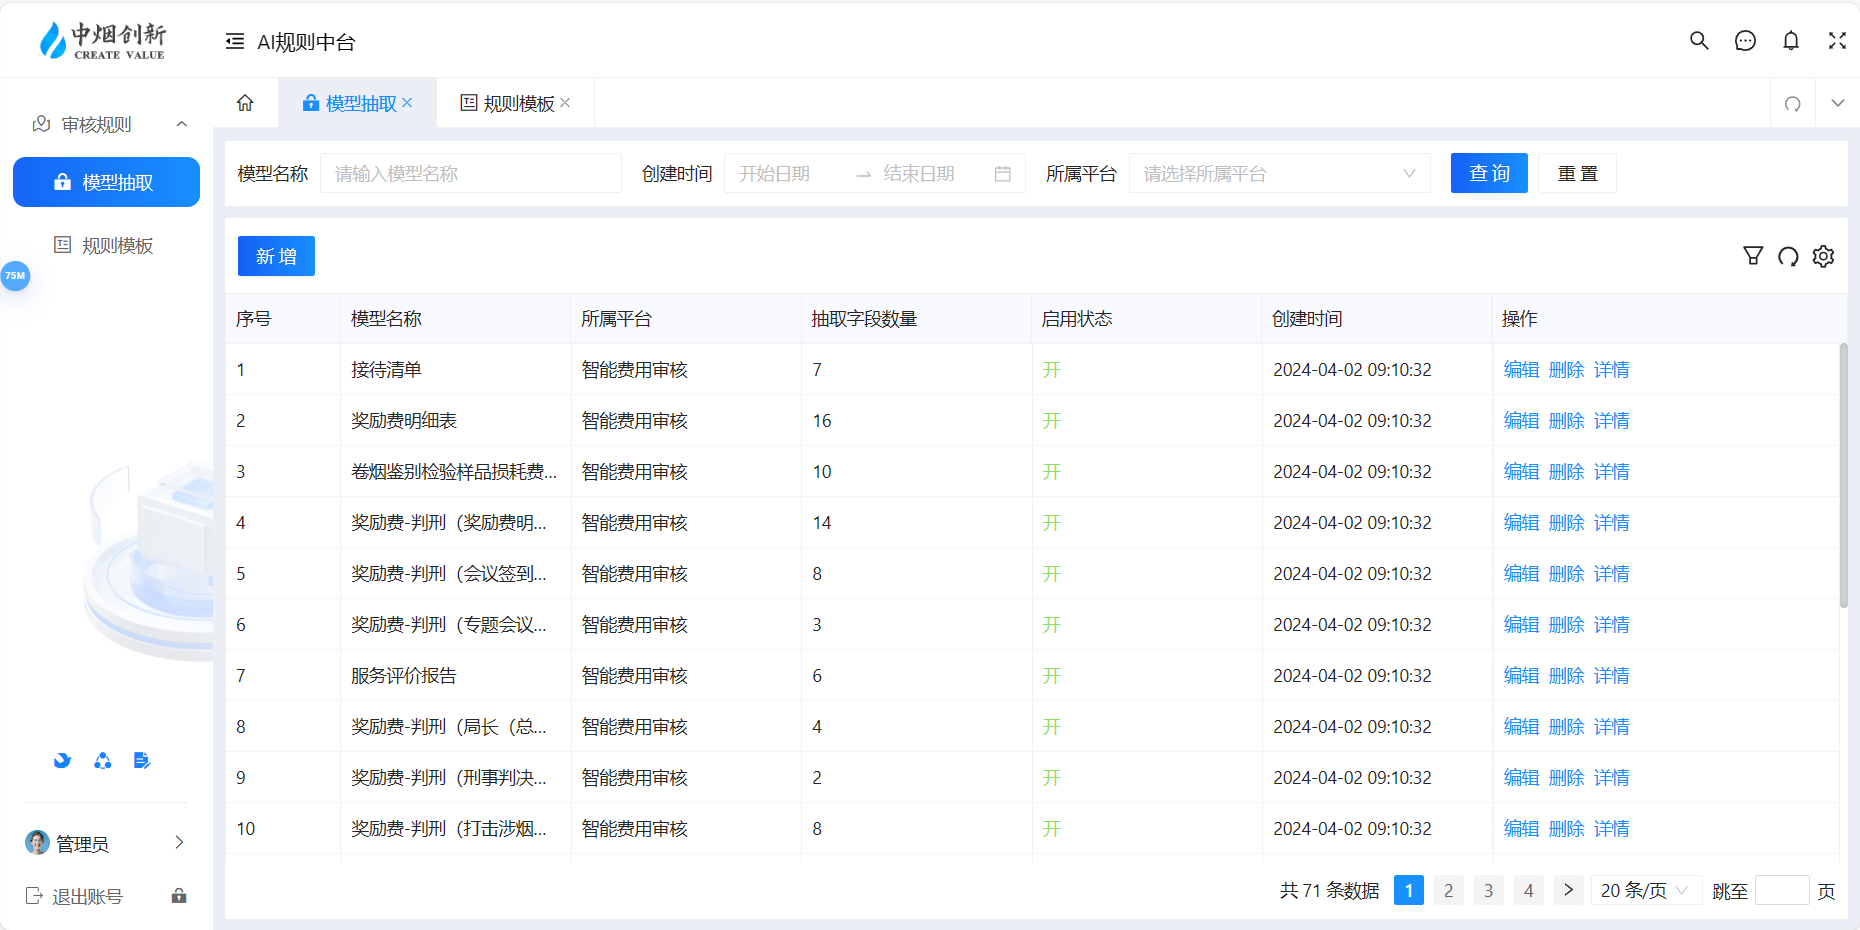Click the 75M floating badge
The image size is (1860, 930).
pos(15,276)
